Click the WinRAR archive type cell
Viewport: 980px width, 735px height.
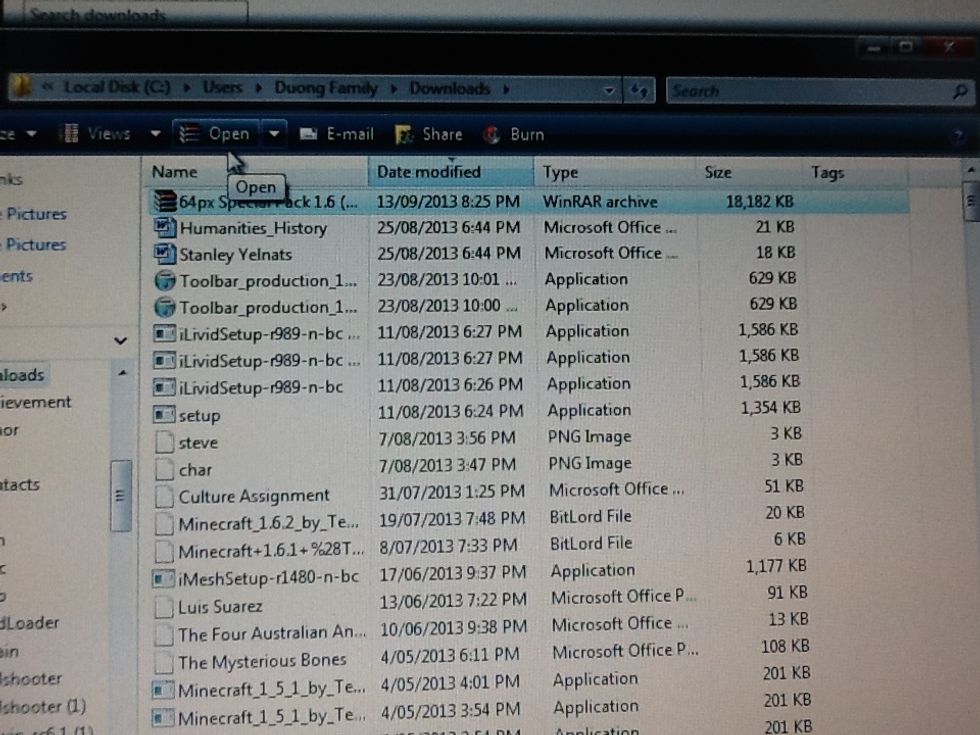[600, 201]
